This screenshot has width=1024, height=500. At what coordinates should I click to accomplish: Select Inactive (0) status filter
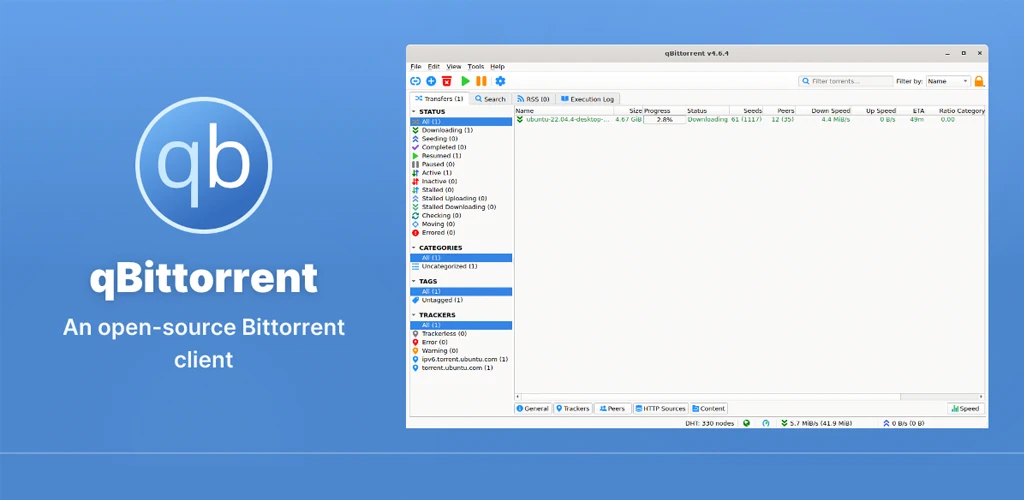point(461,181)
